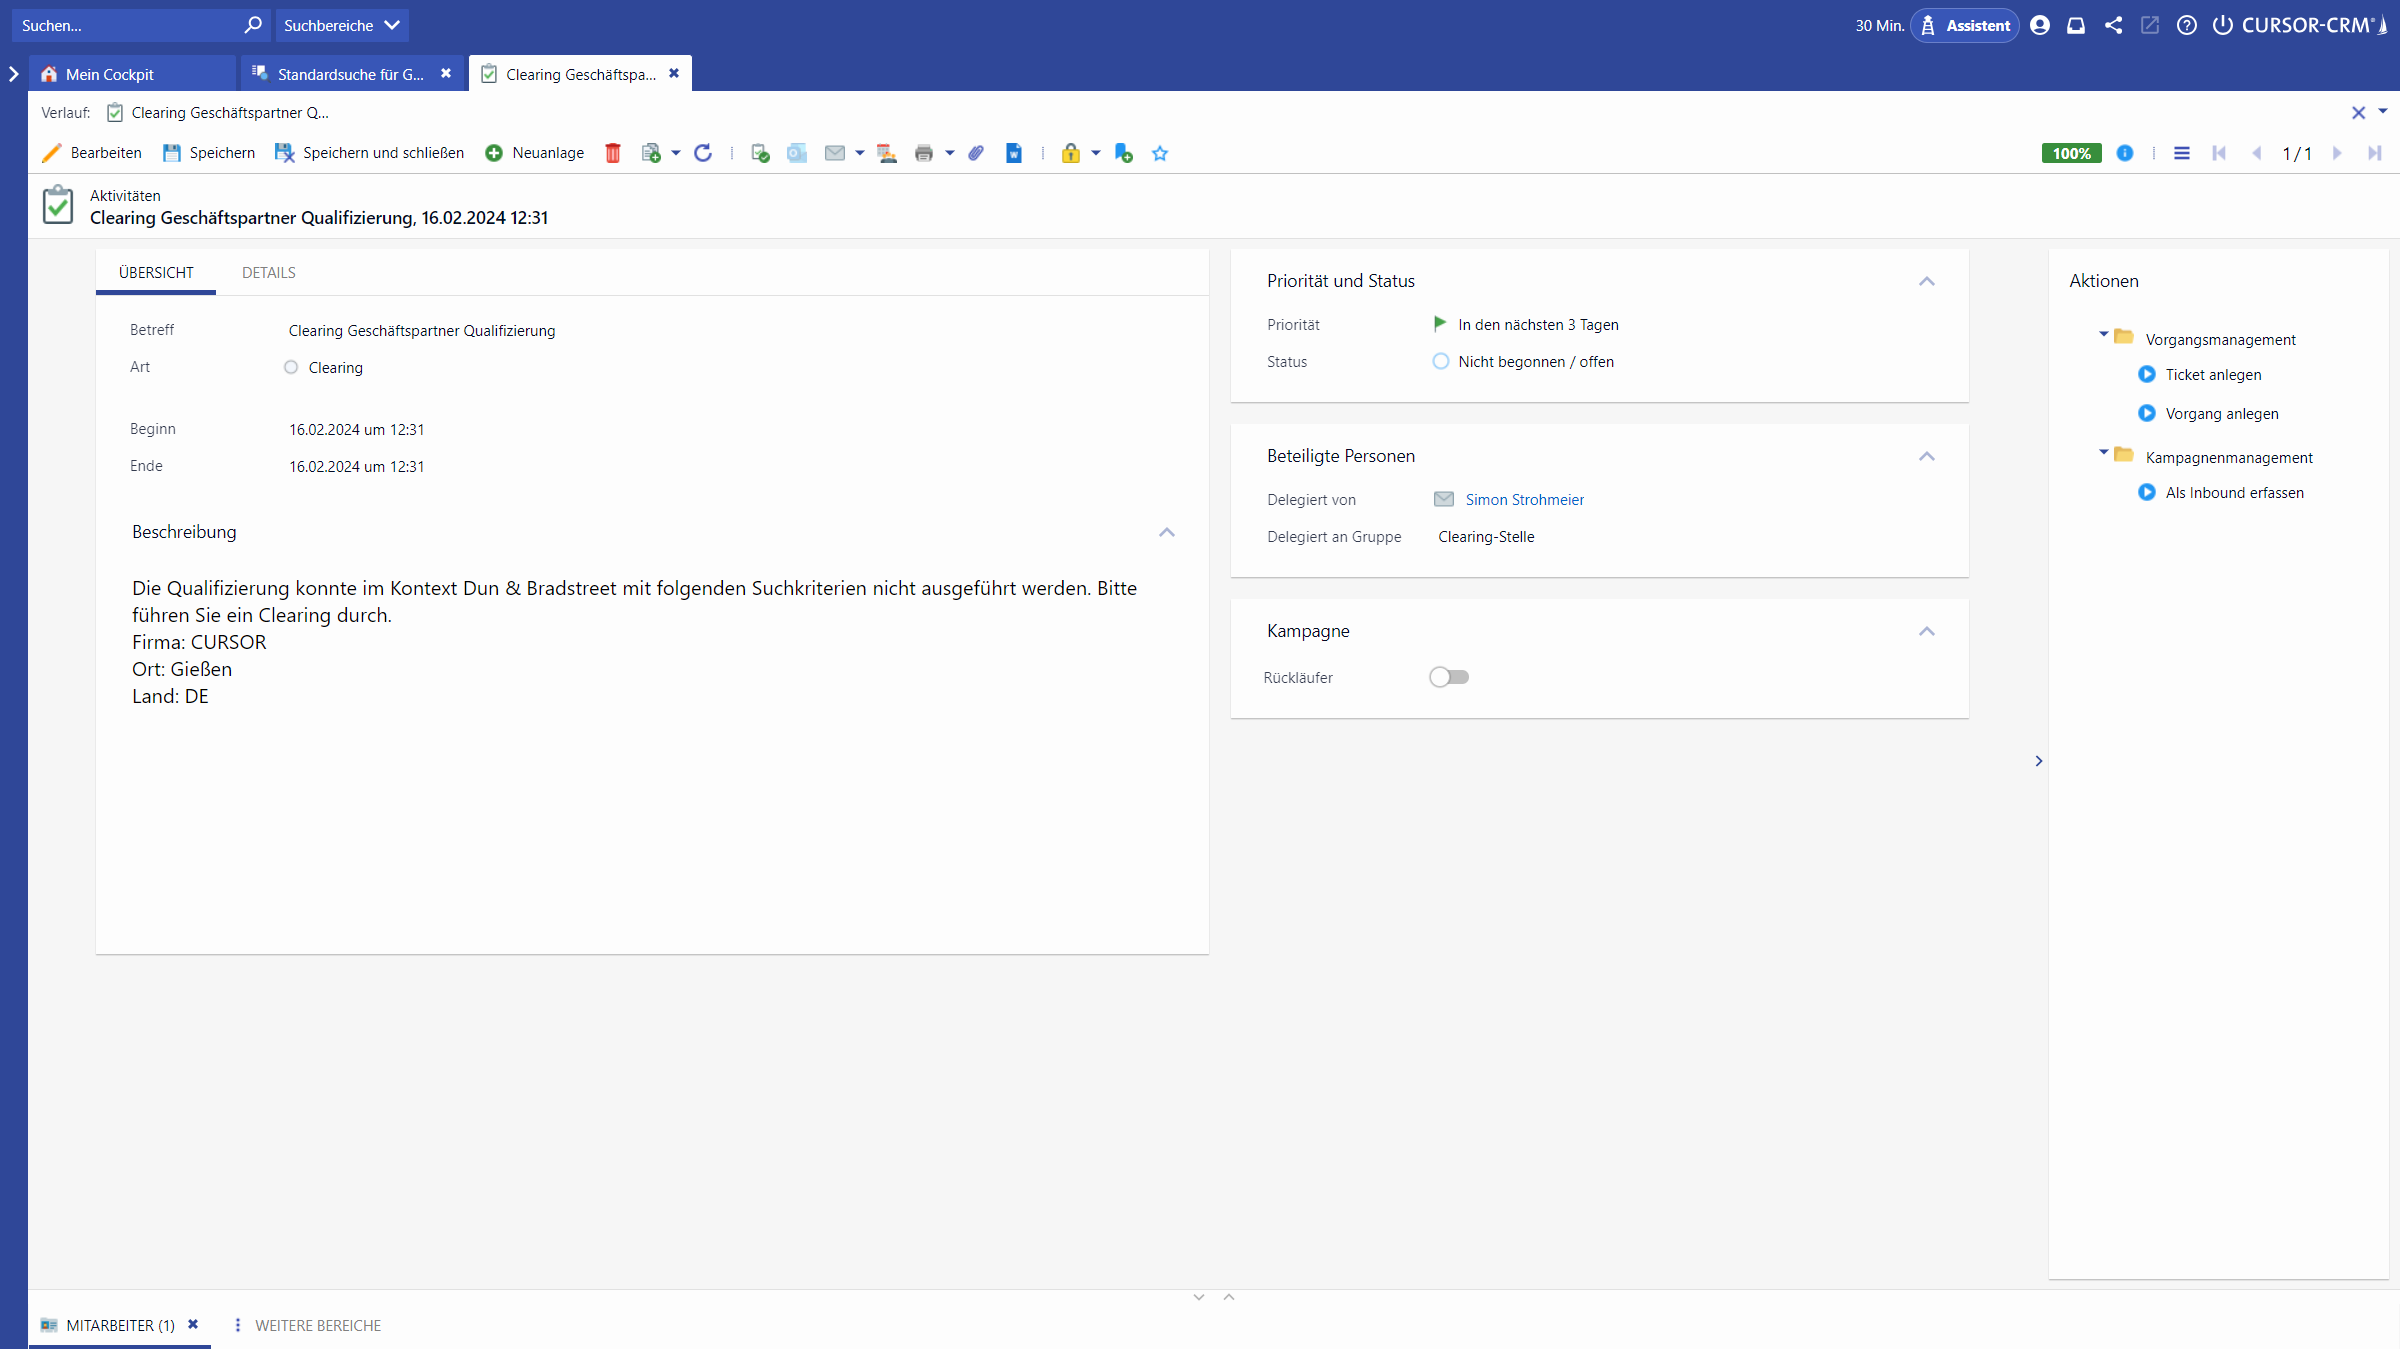Image resolution: width=2400 pixels, height=1350 pixels.
Task: Select the Clearing radio button
Action: tap(291, 367)
